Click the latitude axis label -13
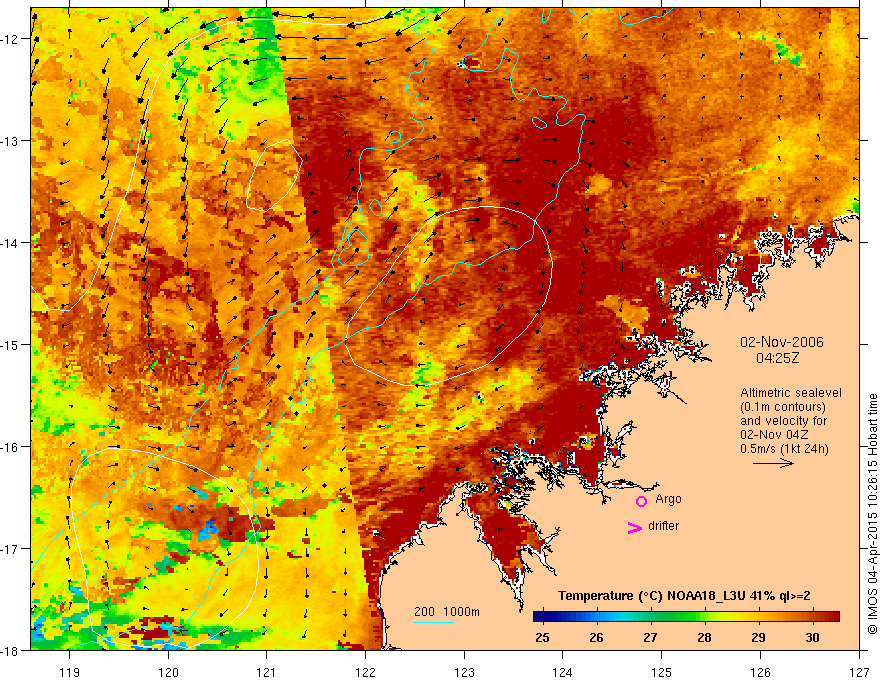Viewport: 880px width, 680px height. point(10,141)
